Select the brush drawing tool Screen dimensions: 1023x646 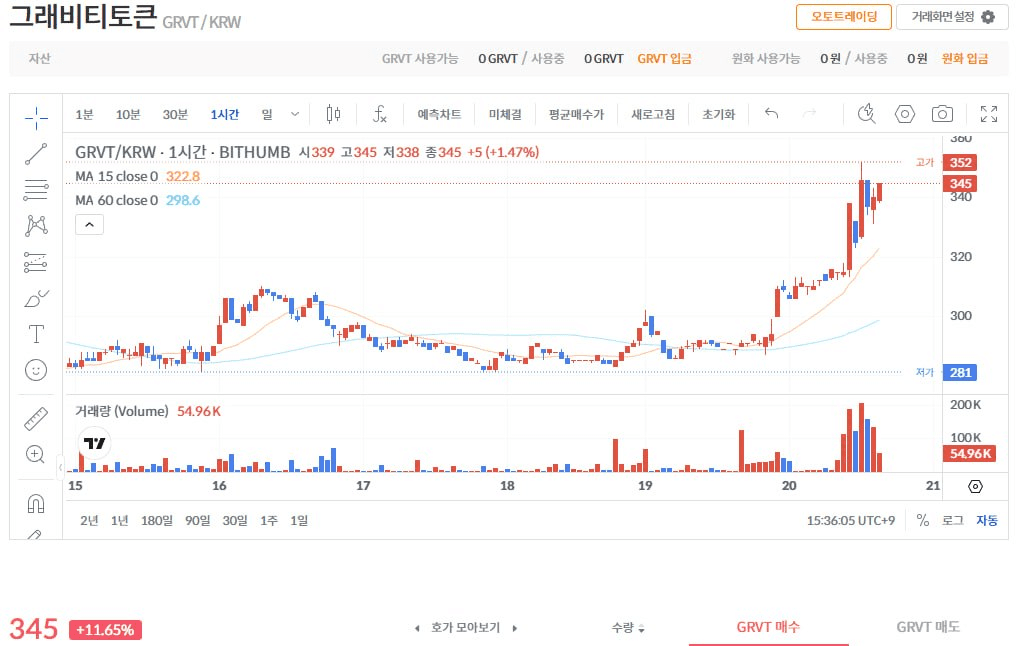click(x=36, y=298)
